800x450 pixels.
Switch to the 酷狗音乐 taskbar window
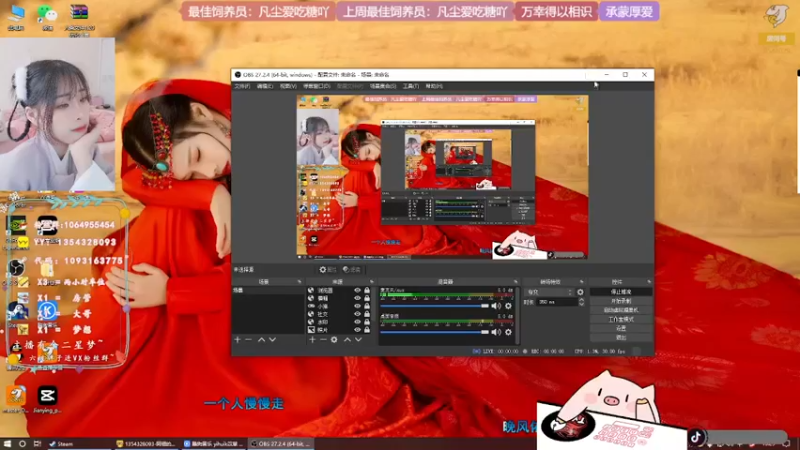[x=213, y=444]
